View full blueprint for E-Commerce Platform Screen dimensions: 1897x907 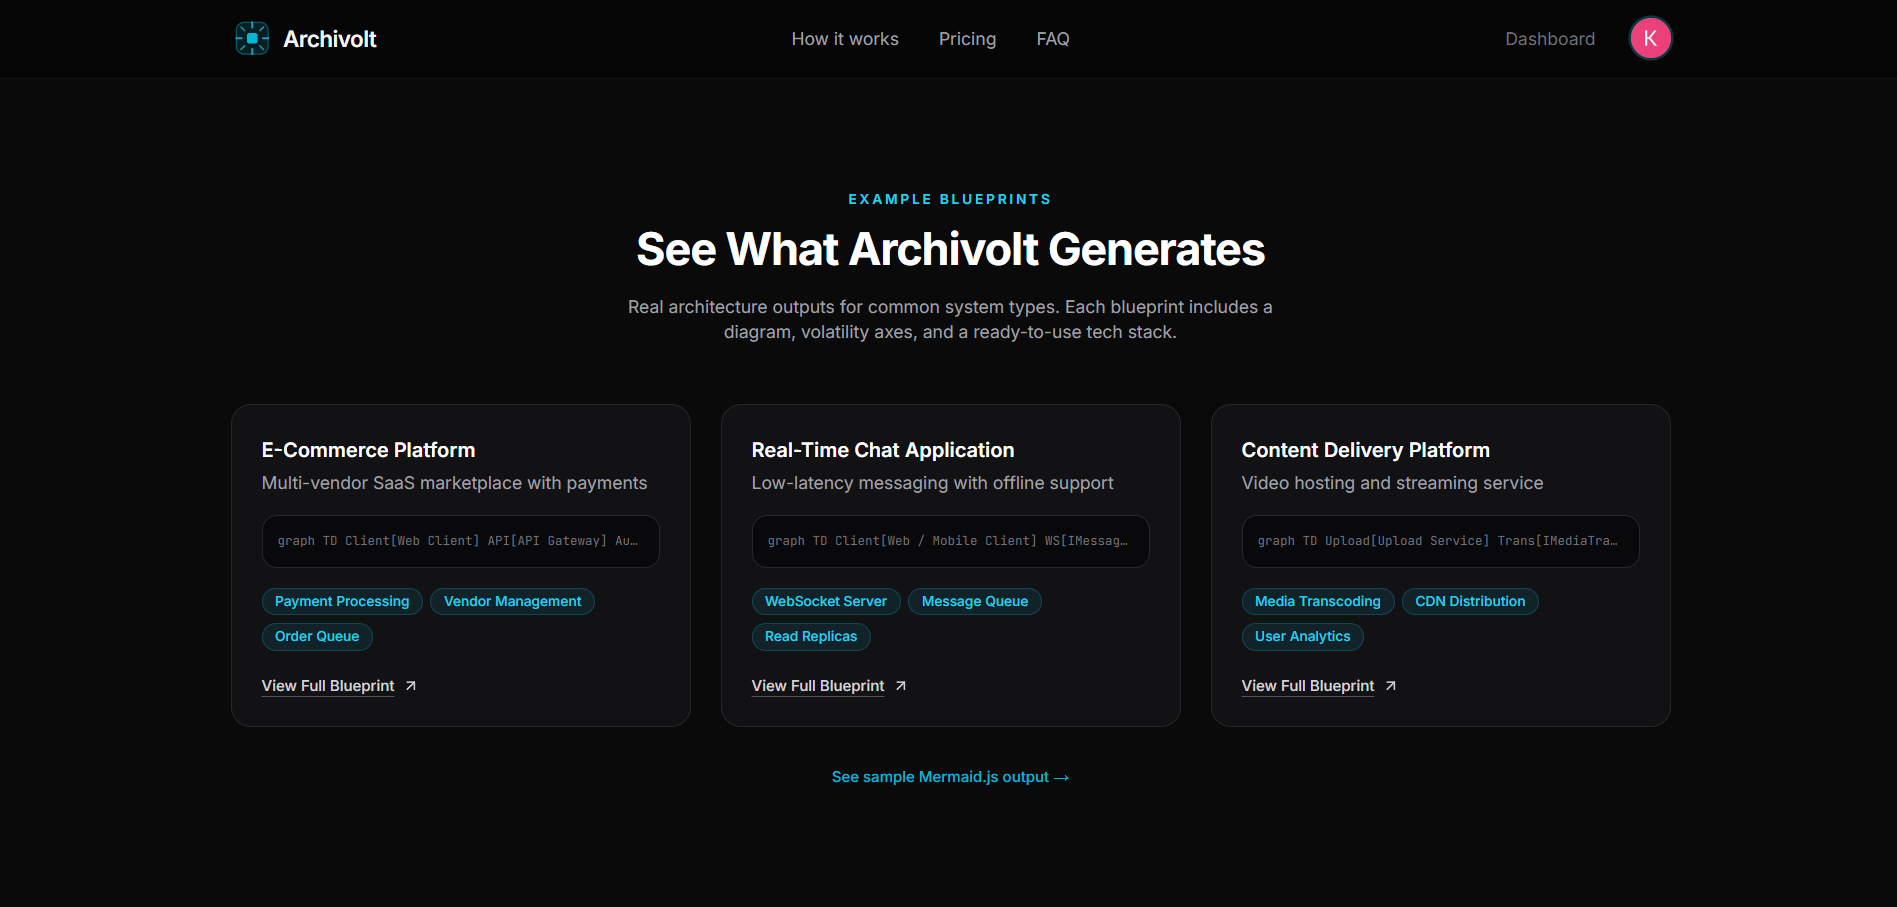(328, 686)
